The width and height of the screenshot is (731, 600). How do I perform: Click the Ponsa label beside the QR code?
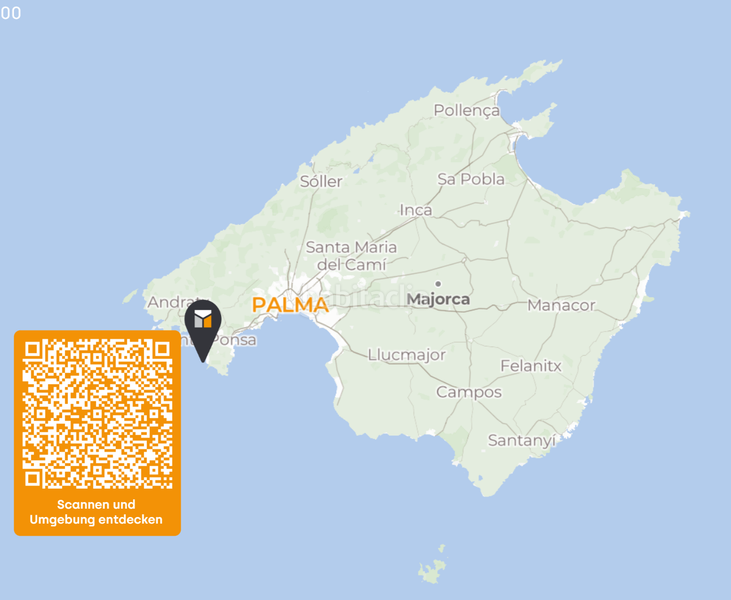[235, 340]
